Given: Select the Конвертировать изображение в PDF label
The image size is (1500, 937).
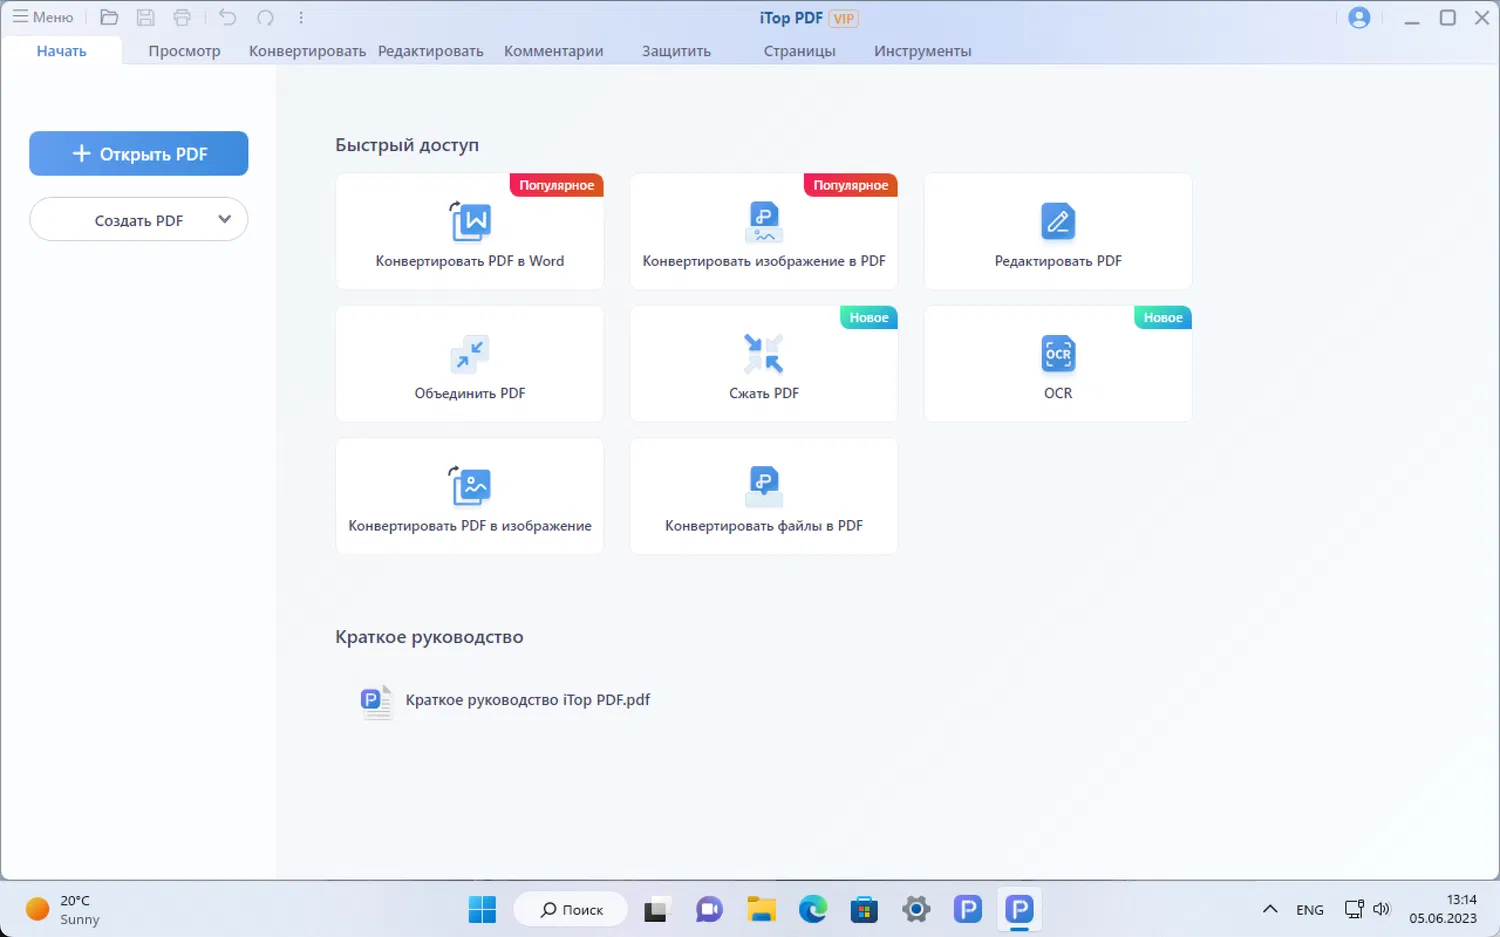Looking at the screenshot, I should coord(764,261).
